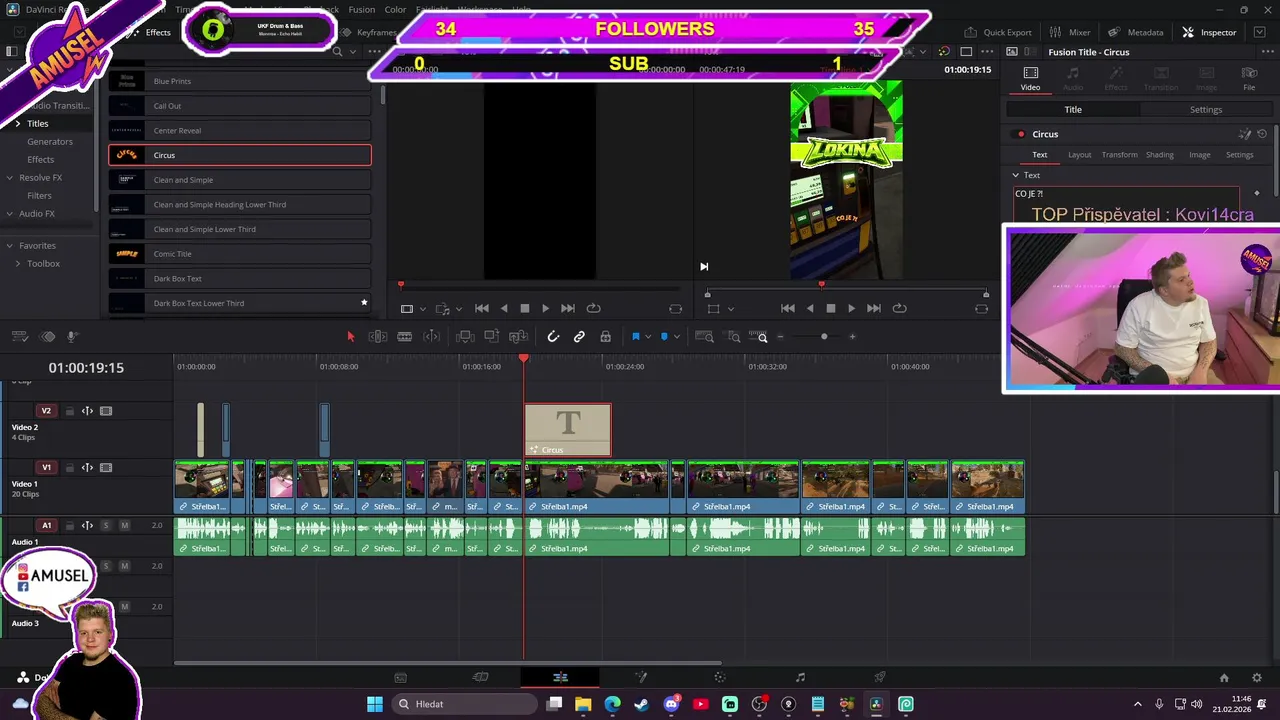Toggle auto select on Video 2 track

tap(87, 411)
